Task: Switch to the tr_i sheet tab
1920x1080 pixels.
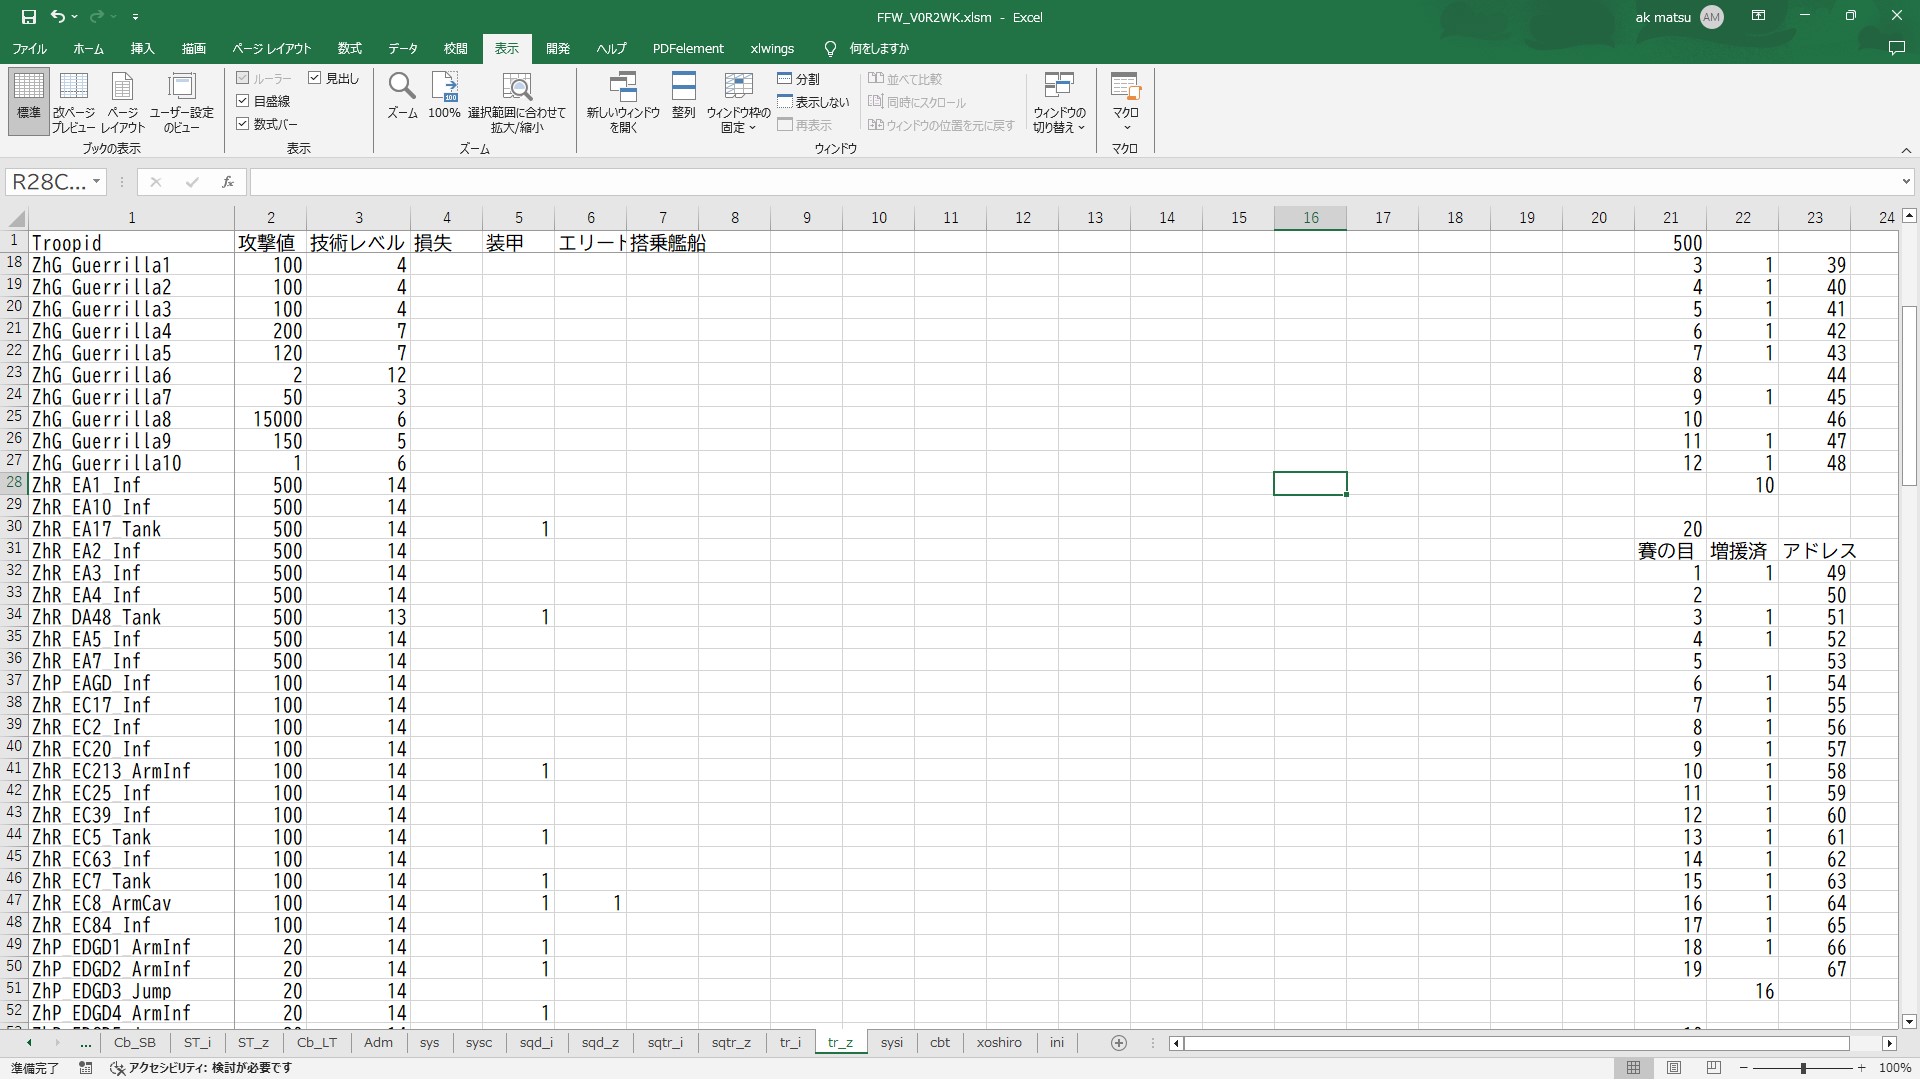Action: coord(790,1043)
